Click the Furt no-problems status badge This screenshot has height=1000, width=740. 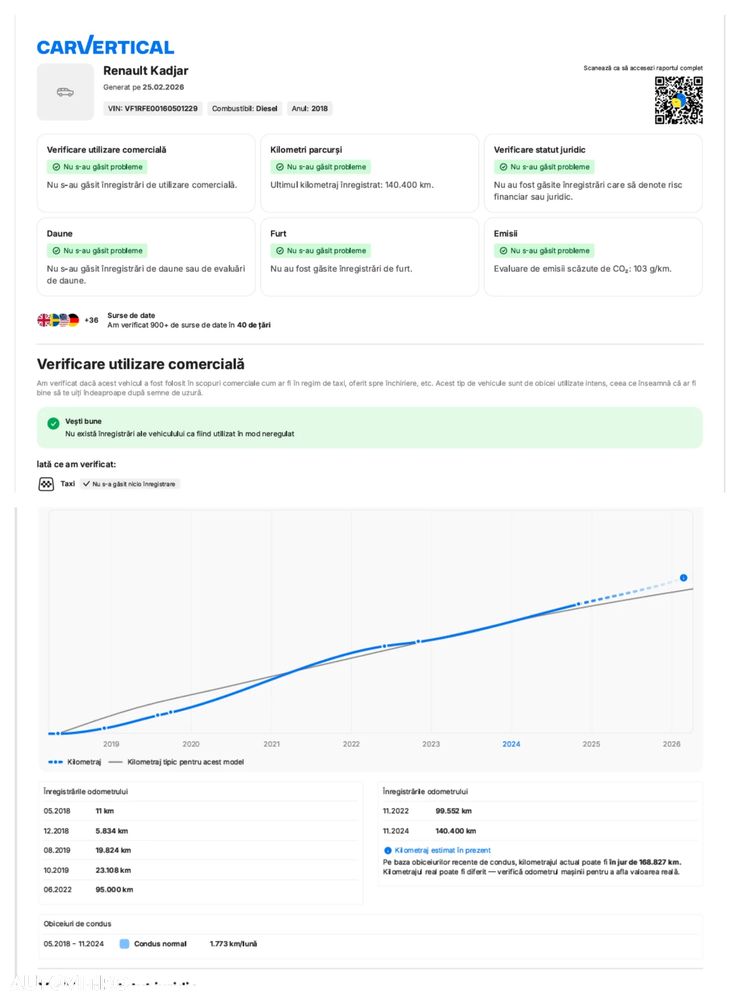322,251
